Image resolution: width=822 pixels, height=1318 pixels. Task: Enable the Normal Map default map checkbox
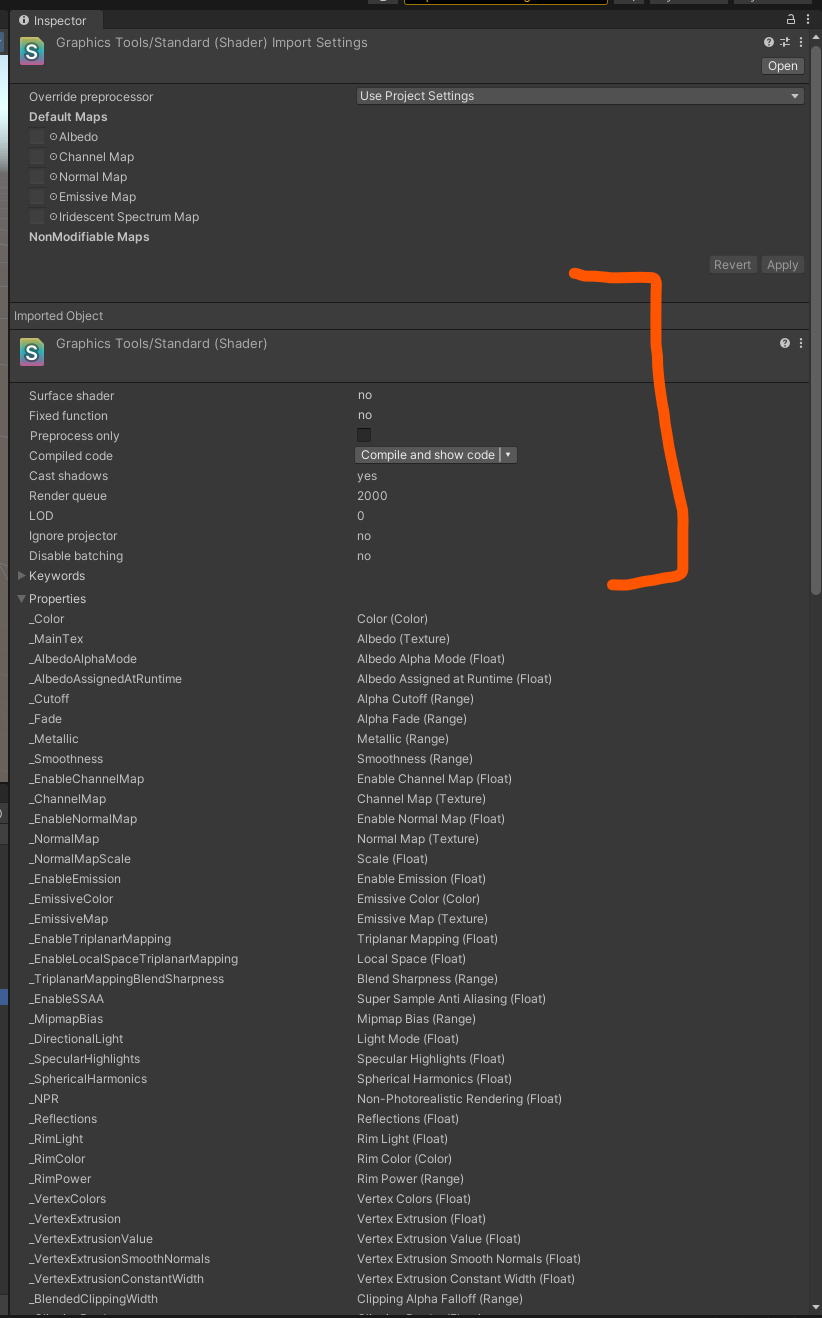pos(37,177)
